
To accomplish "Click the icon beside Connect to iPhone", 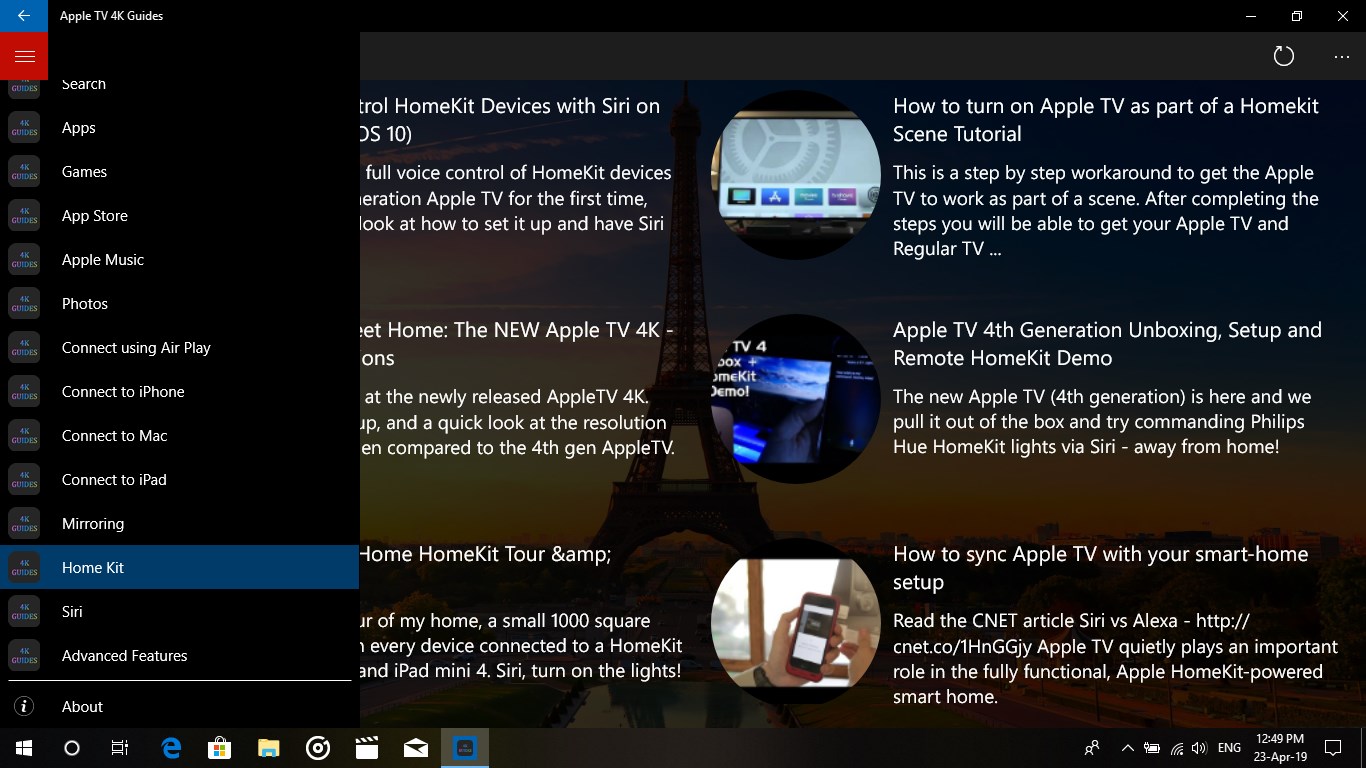I will coord(24,392).
